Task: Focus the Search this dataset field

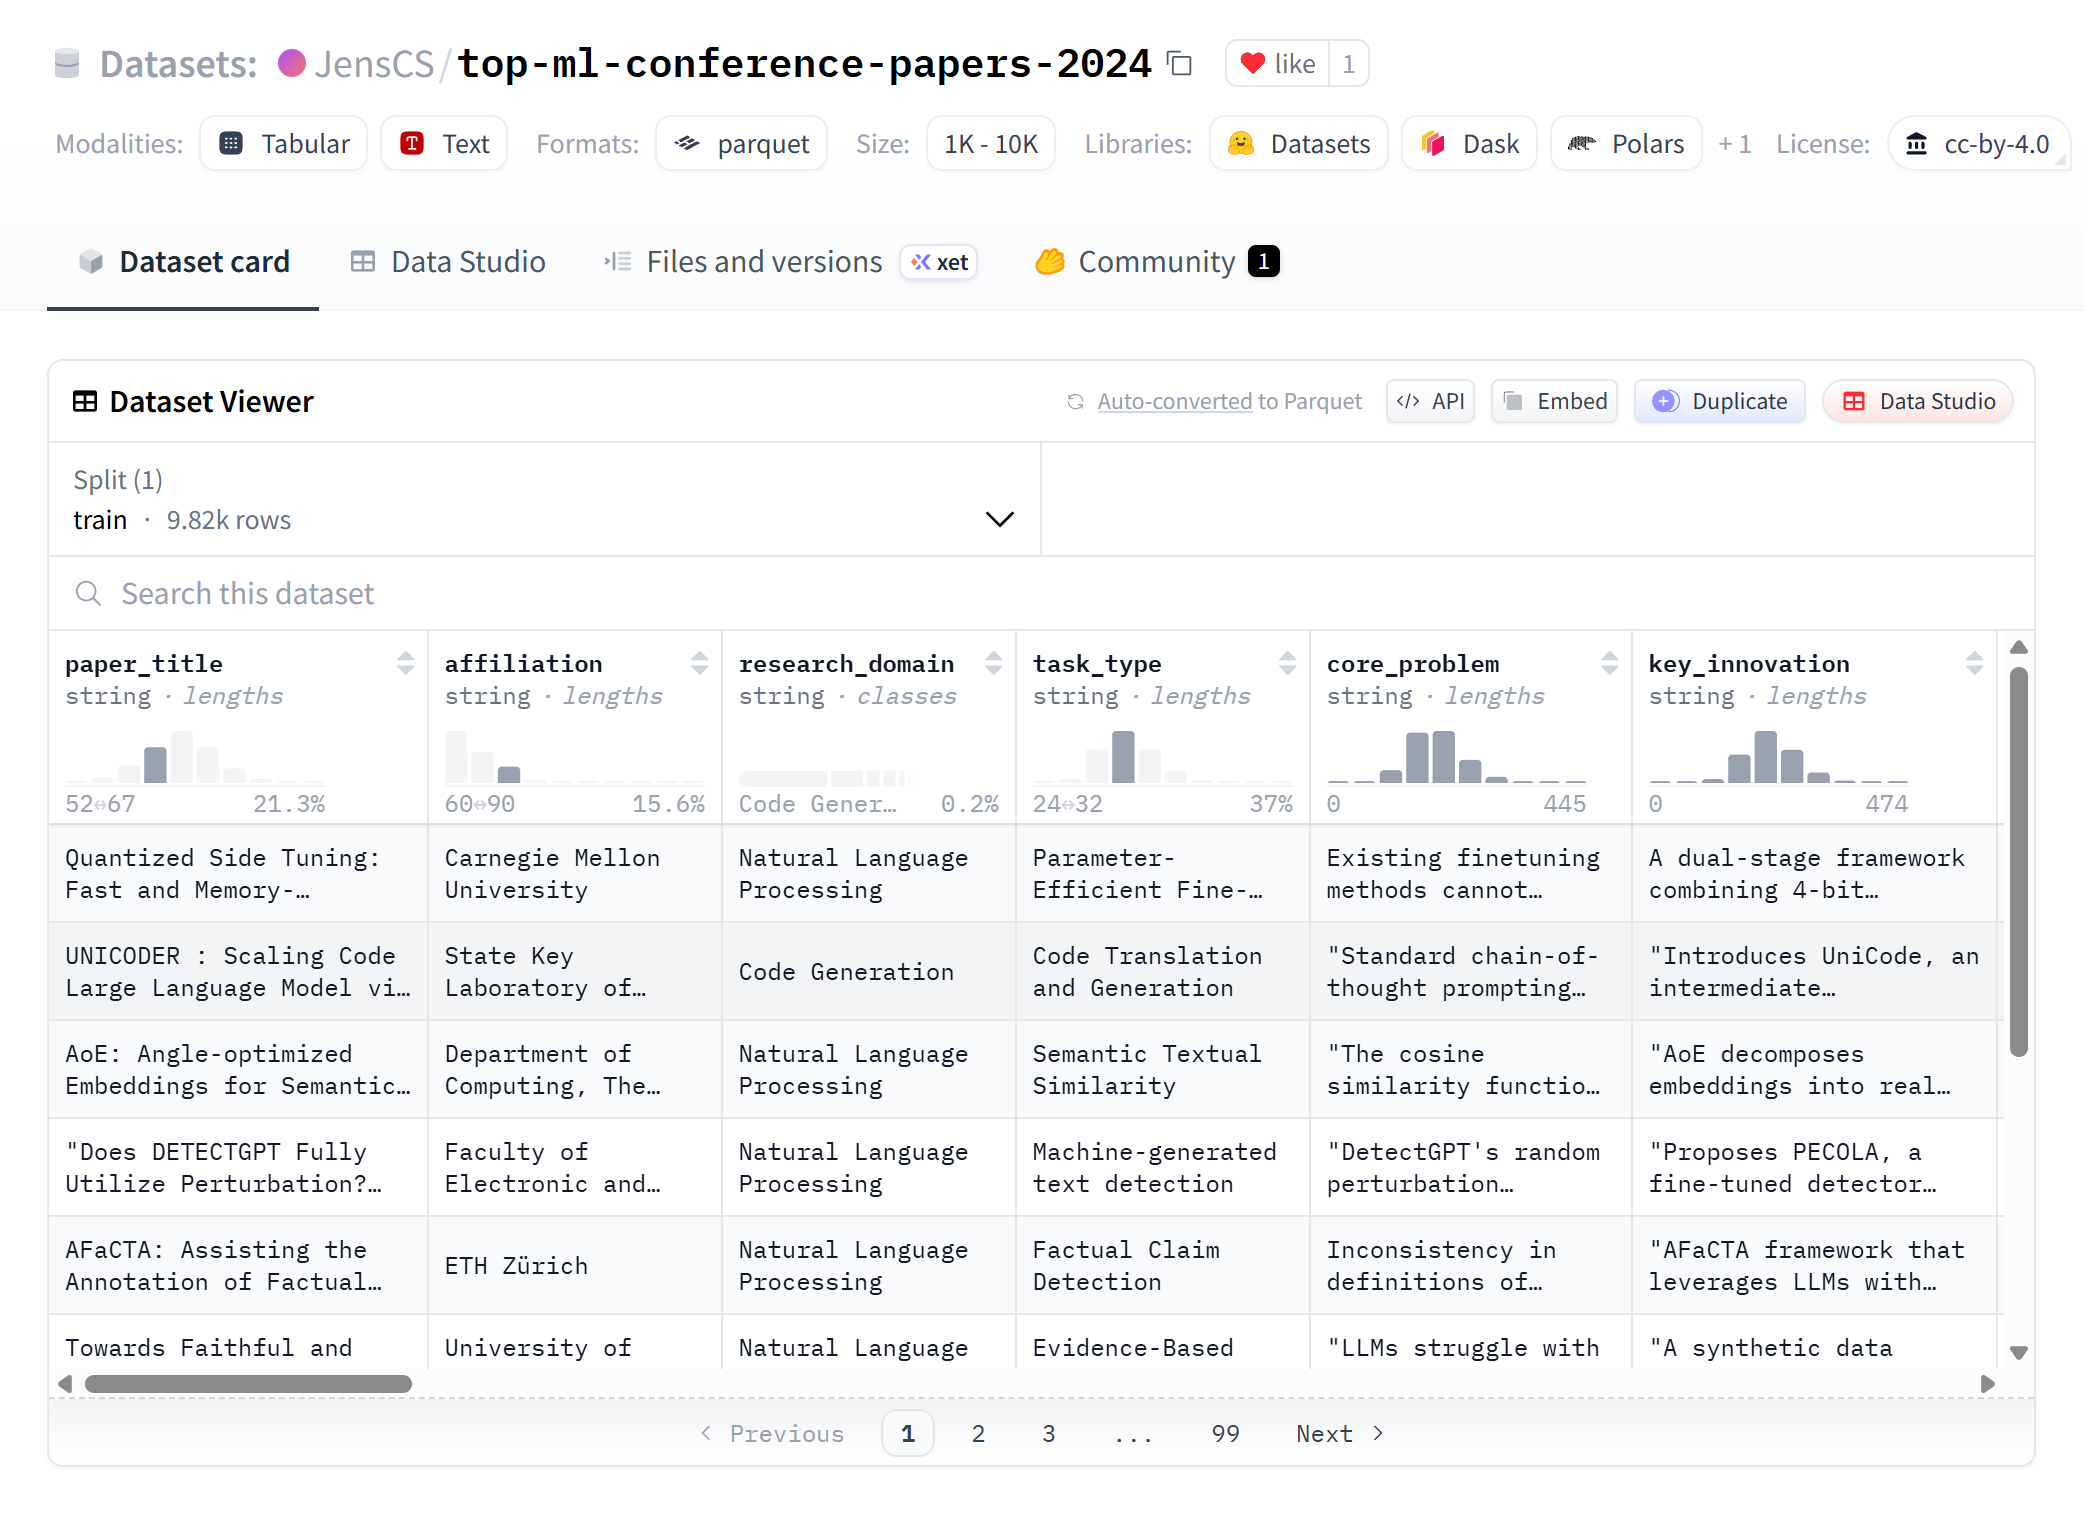Action: pyautogui.click(x=1041, y=593)
